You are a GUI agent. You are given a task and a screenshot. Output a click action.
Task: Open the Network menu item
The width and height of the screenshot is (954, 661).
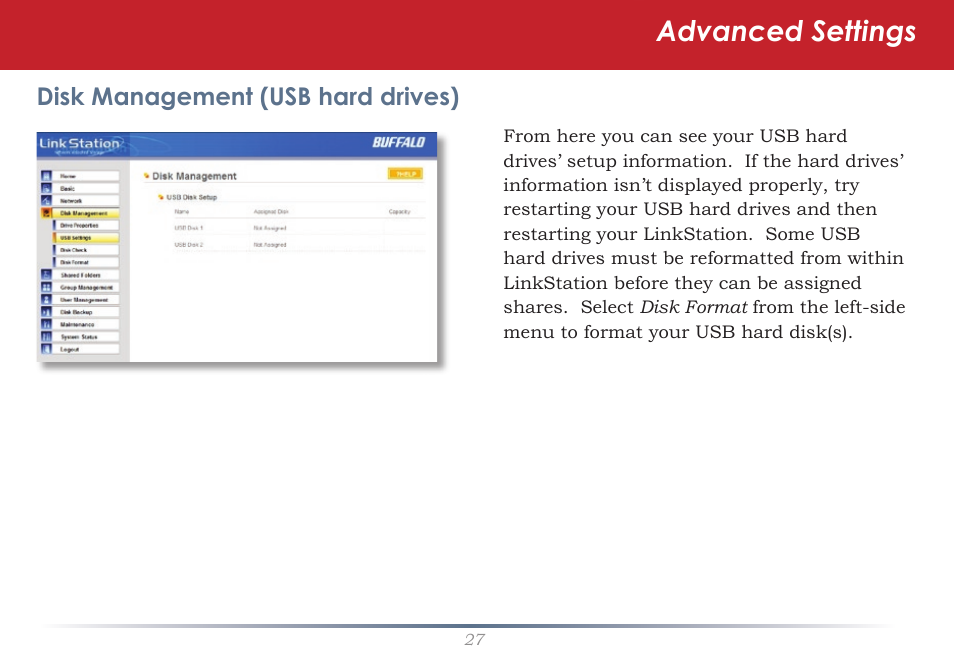pyautogui.click(x=86, y=200)
